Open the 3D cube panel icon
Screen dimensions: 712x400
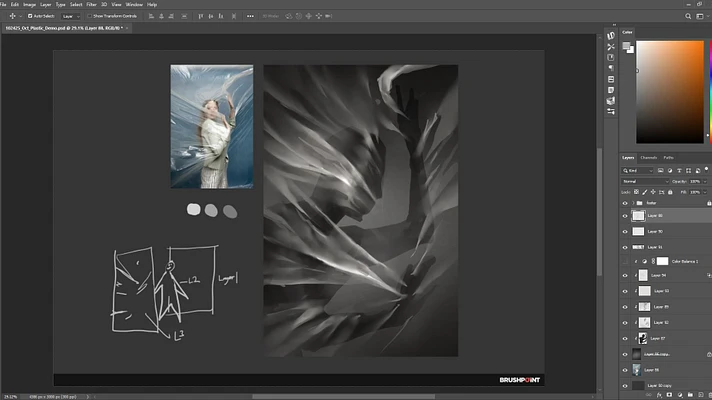[x=611, y=101]
